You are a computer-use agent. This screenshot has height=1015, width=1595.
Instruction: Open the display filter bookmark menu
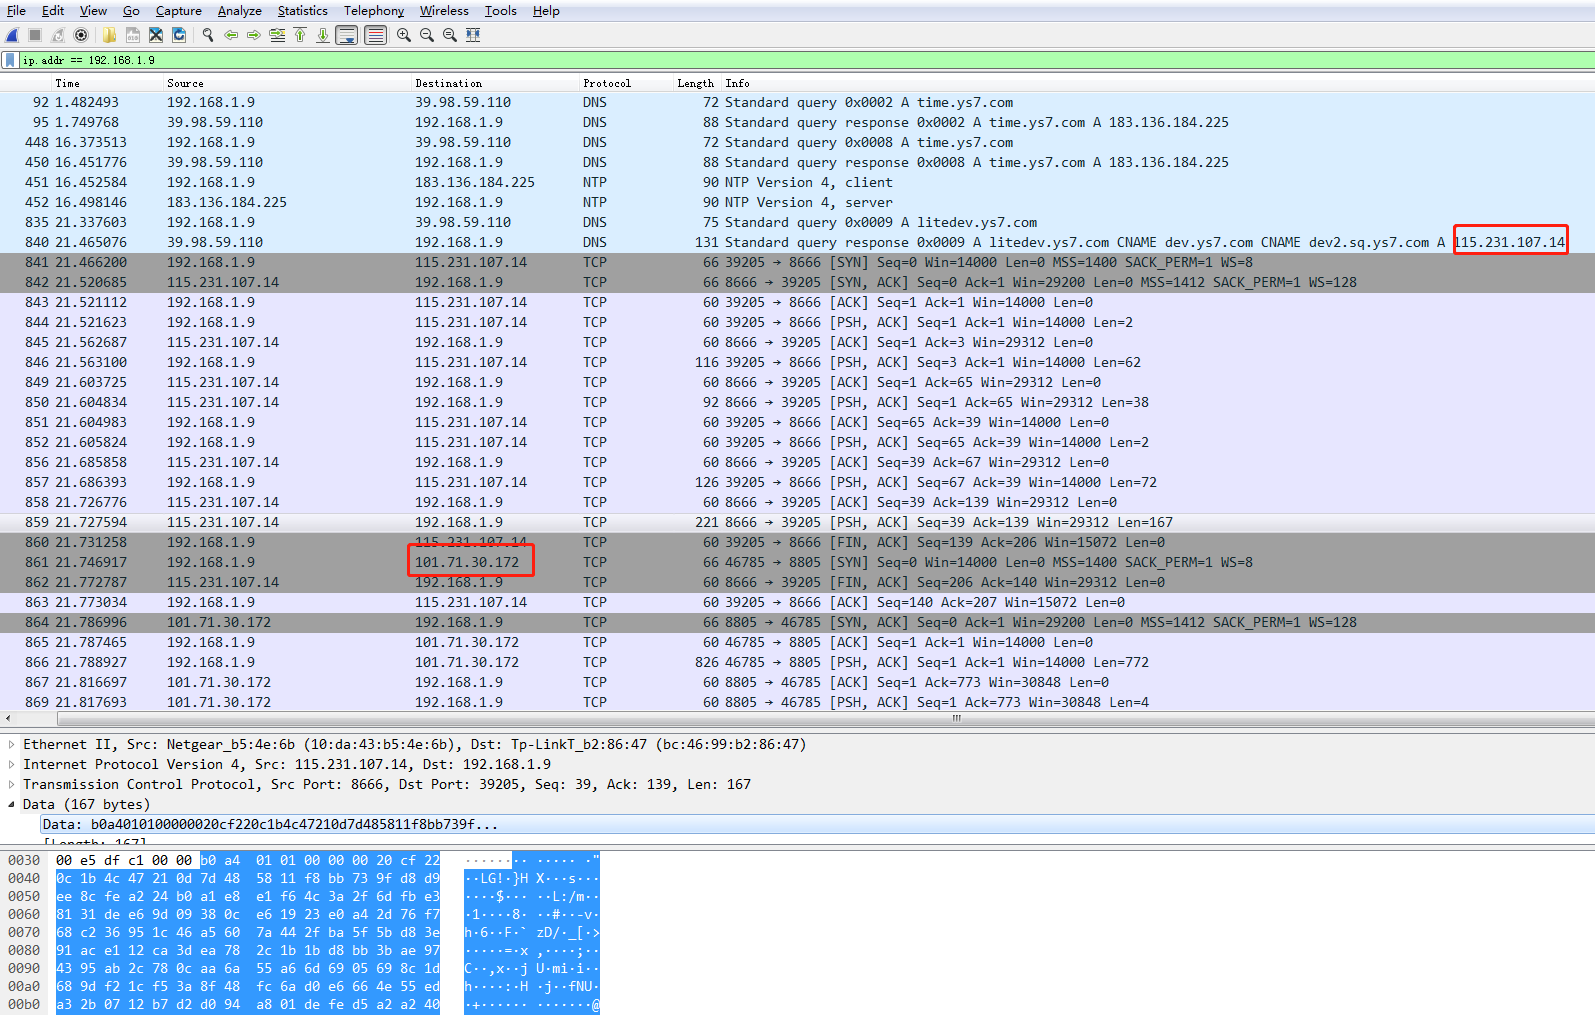[x=10, y=60]
